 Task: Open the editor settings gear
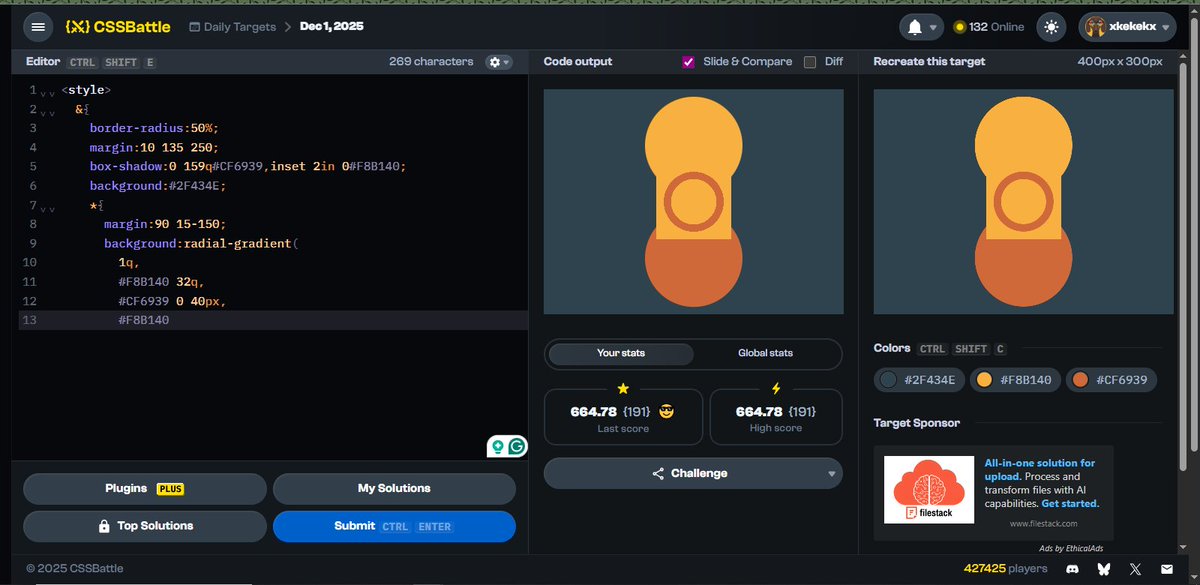[x=497, y=61]
